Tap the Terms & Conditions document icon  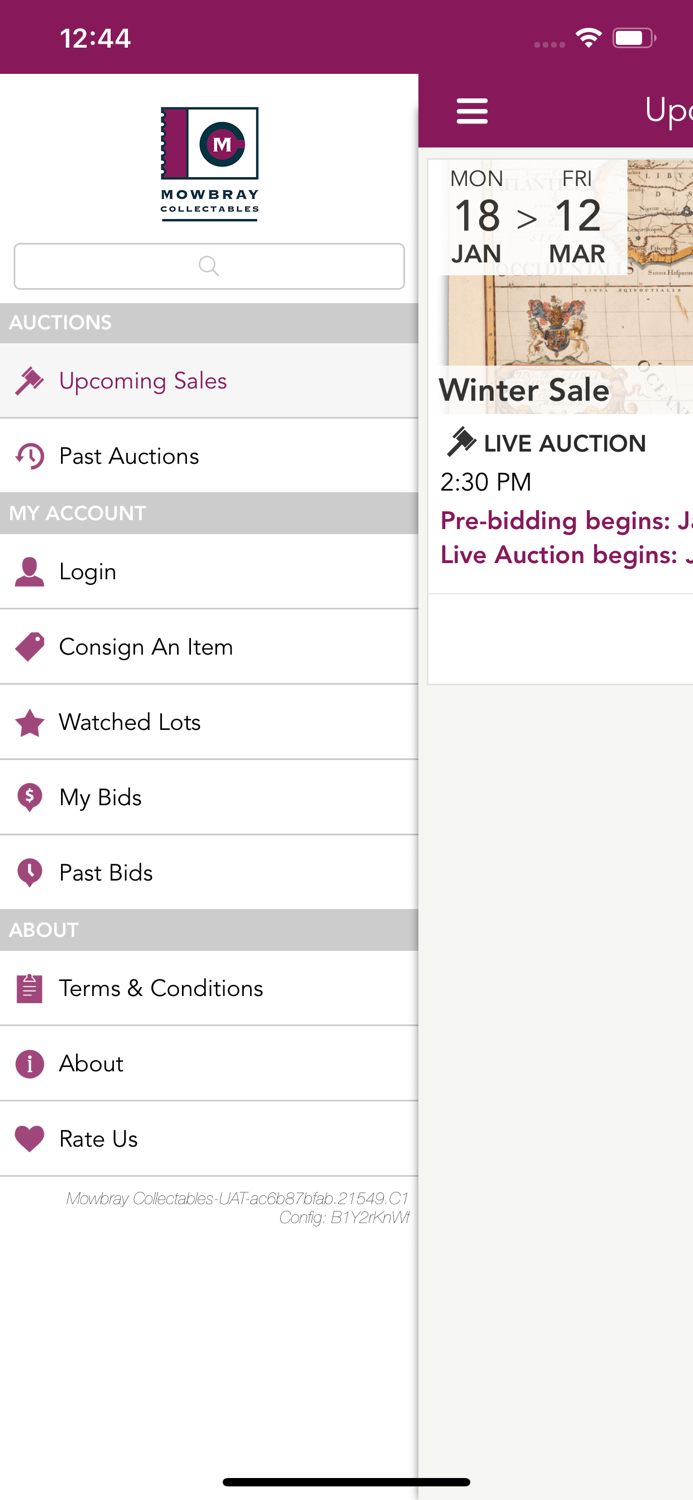(30, 988)
